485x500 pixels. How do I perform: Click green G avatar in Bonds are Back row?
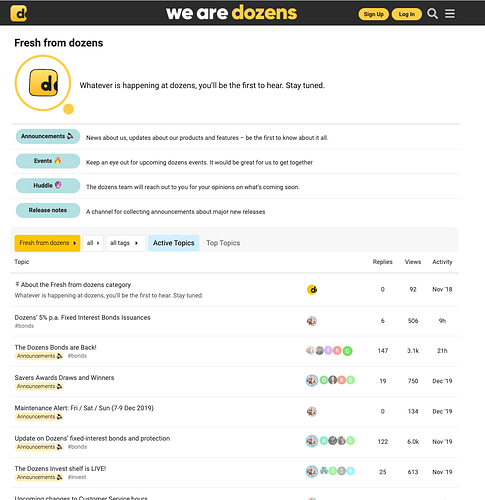347,351
